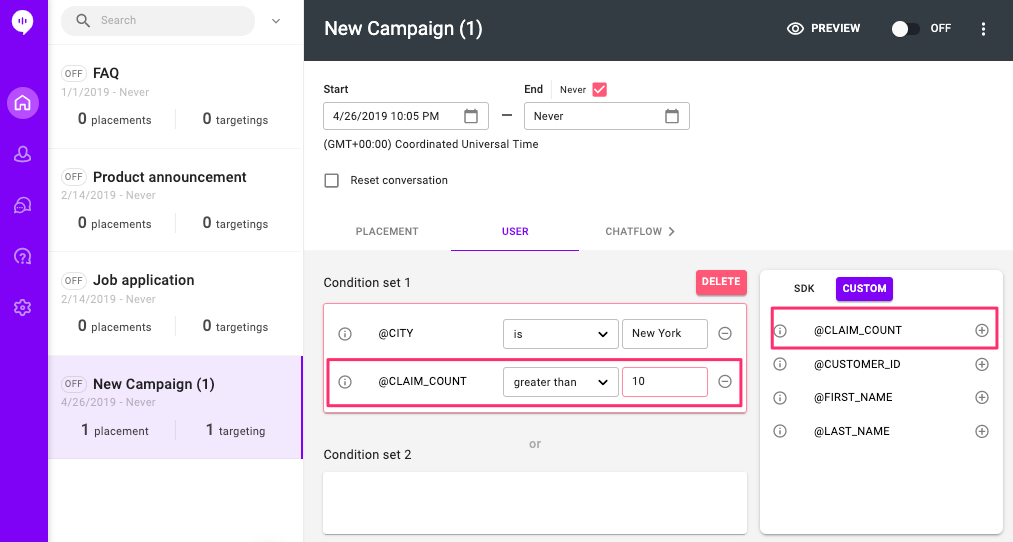Open the user profile sidebar icon

[x=23, y=154]
